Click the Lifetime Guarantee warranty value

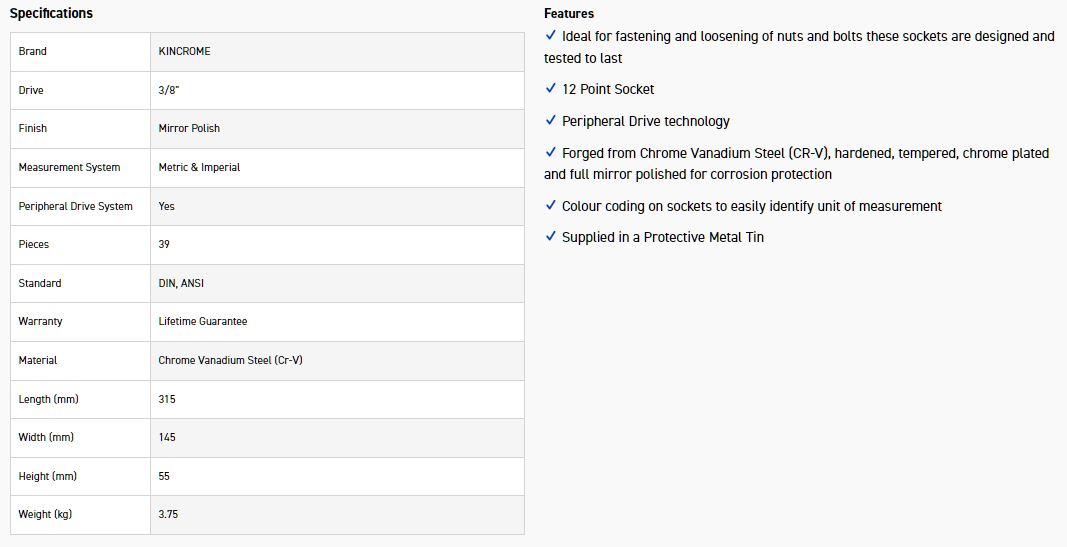pos(203,321)
